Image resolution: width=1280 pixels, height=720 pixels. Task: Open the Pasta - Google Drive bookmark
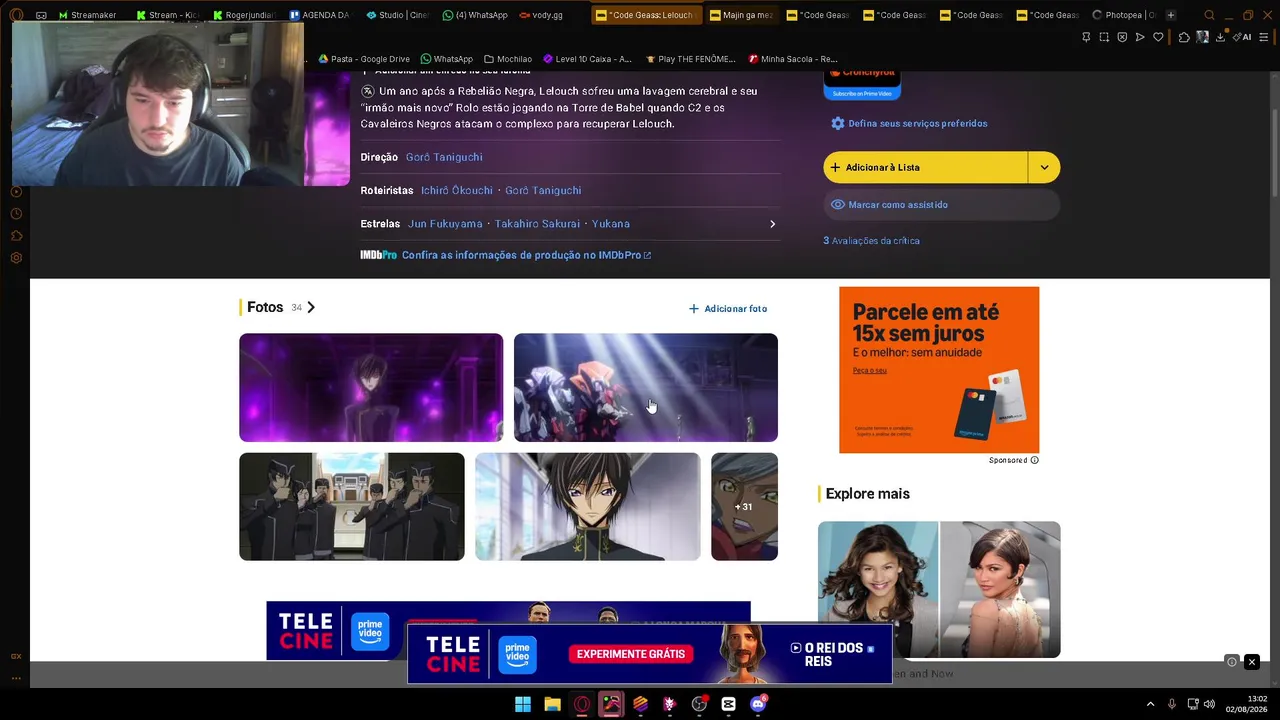364,59
